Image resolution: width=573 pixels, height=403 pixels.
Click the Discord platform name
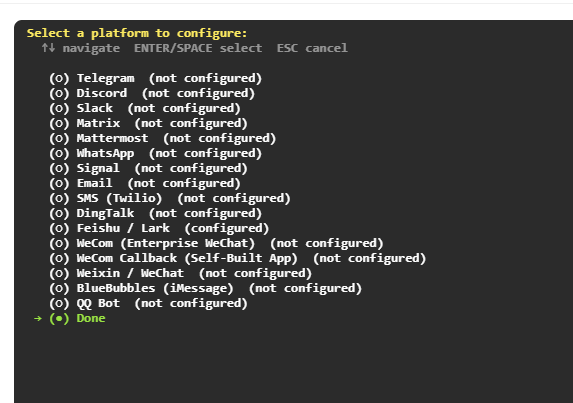coord(102,93)
